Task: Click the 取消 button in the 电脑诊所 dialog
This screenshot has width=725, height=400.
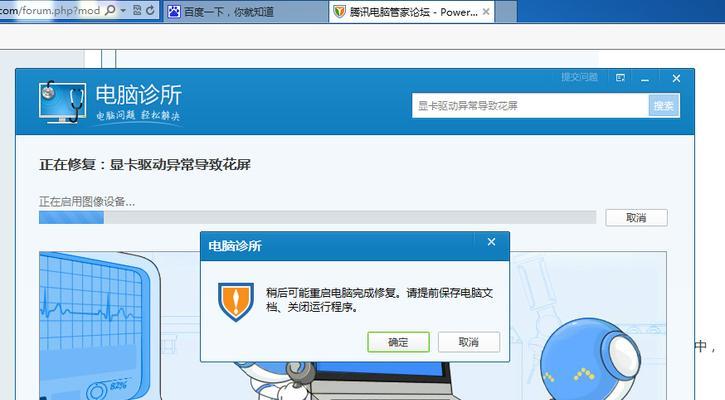Action: 469,342
